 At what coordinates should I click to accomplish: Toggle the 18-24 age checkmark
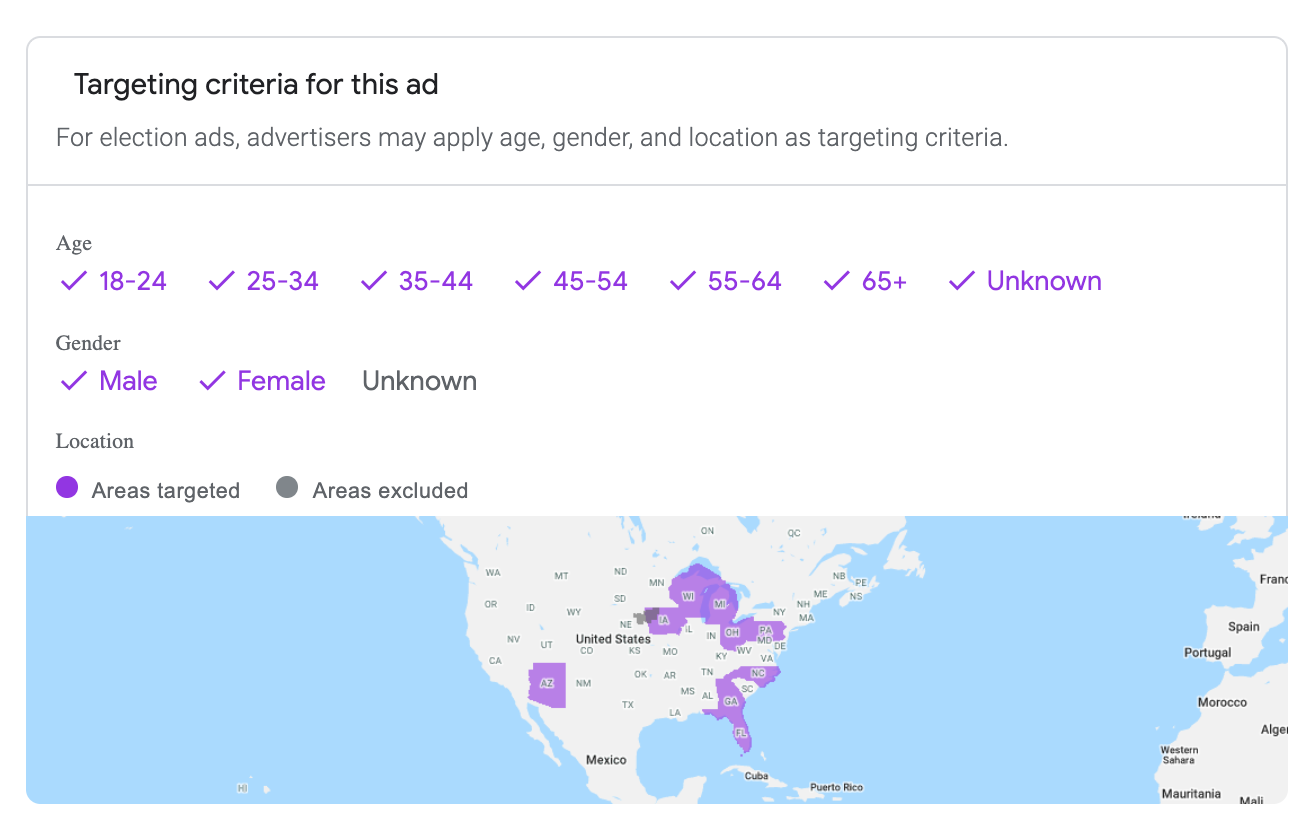113,281
